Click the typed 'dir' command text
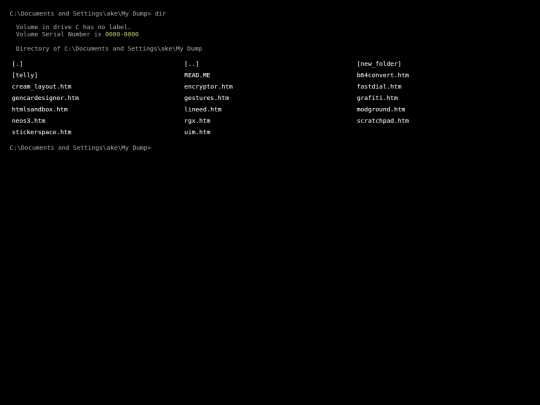The height and width of the screenshot is (405, 540). pos(160,14)
